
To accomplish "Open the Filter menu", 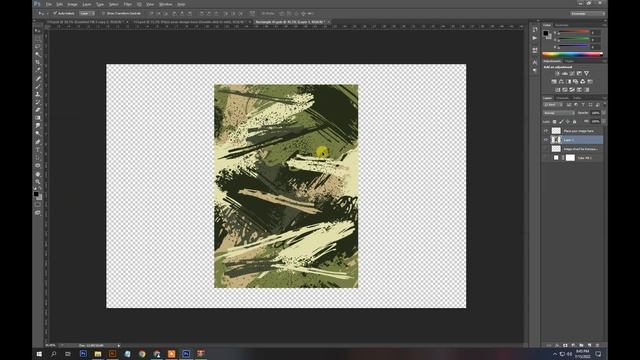I will click(x=128, y=4).
